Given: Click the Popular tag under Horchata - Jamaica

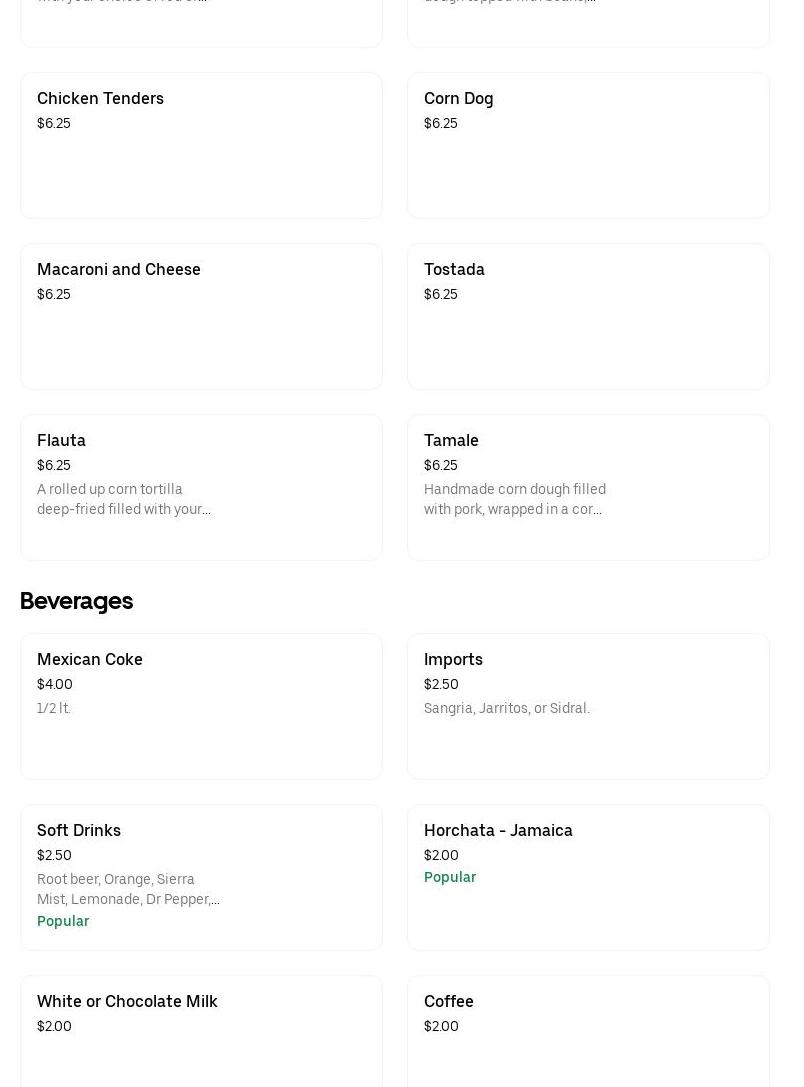Looking at the screenshot, I should tap(450, 877).
